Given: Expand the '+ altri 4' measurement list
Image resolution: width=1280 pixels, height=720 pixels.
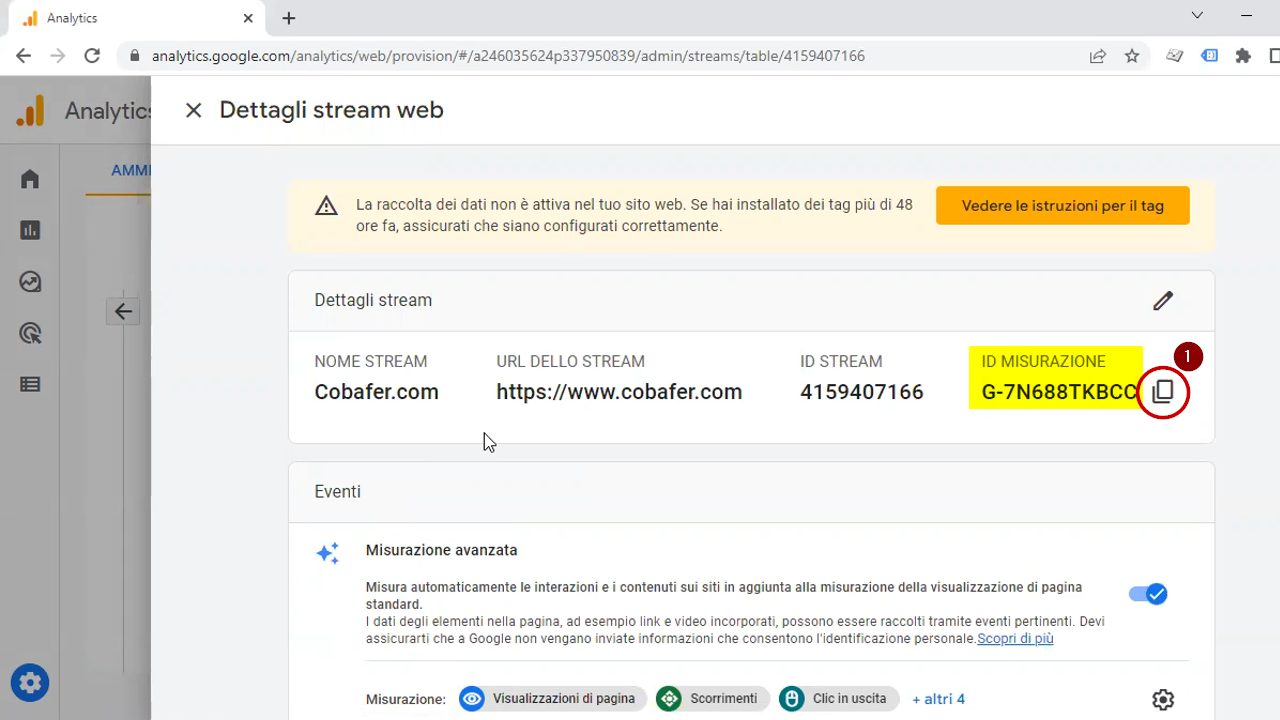Looking at the screenshot, I should point(938,698).
